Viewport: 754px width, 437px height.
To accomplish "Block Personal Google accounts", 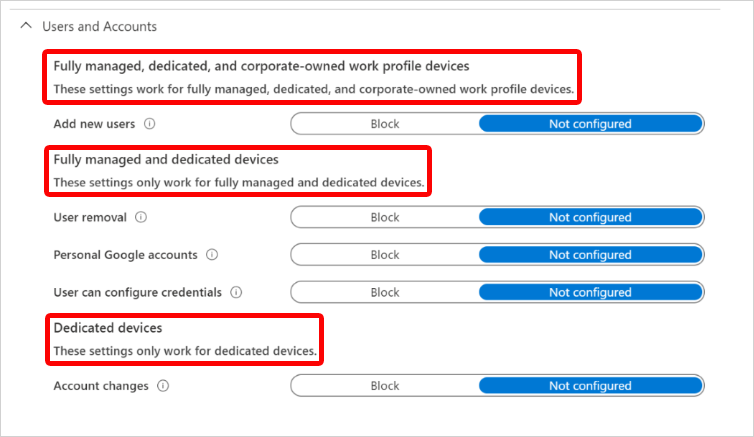I will (x=385, y=255).
